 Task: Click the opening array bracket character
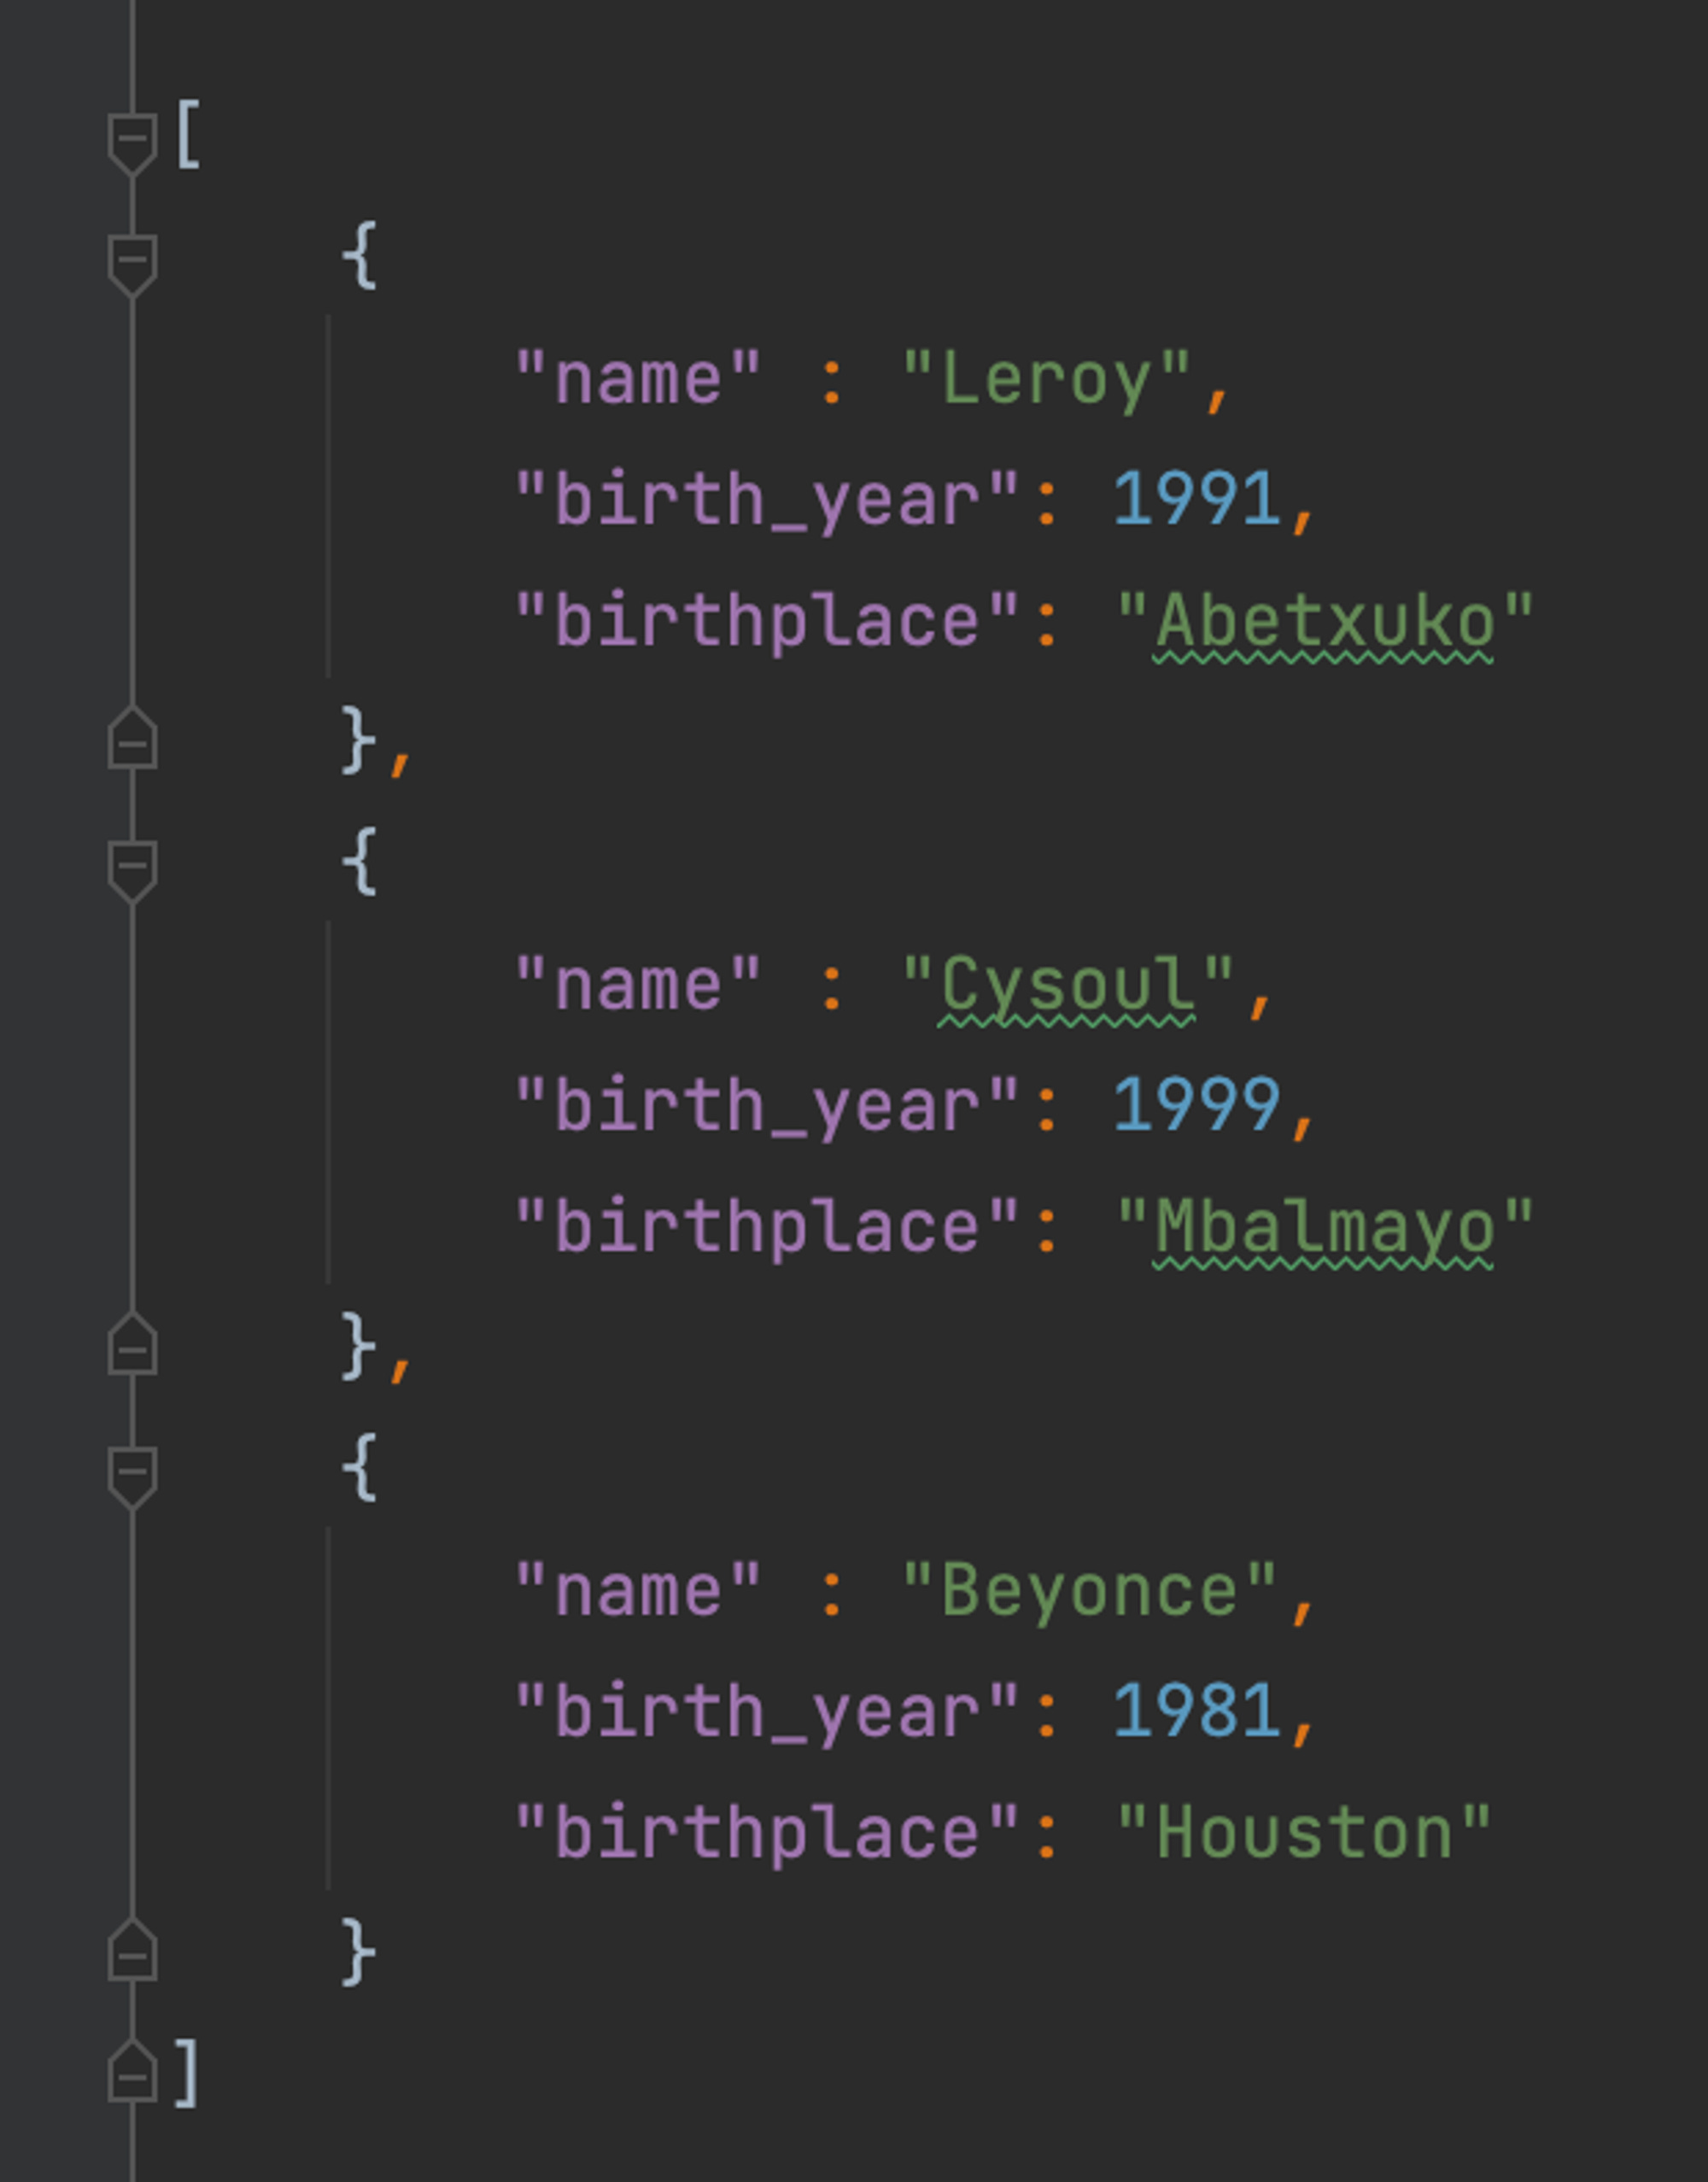pyautogui.click(x=188, y=135)
